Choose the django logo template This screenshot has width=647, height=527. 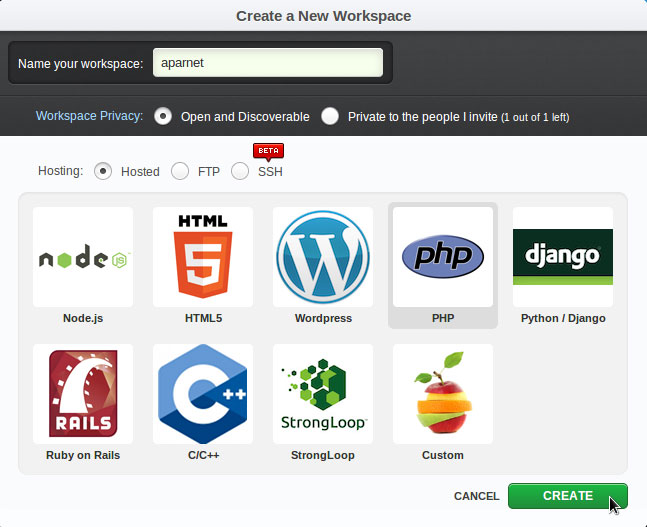563,257
